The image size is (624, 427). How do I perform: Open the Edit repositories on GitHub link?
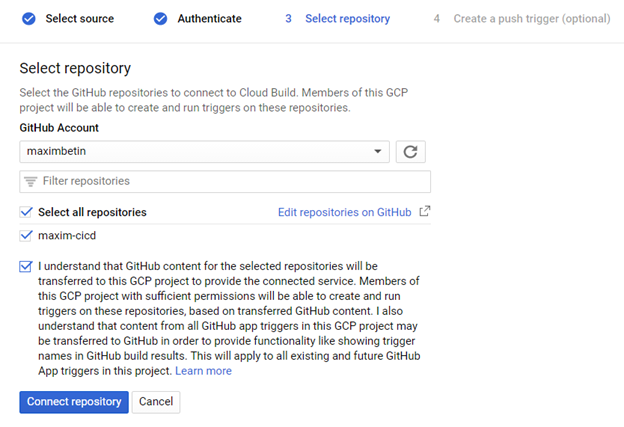344,212
